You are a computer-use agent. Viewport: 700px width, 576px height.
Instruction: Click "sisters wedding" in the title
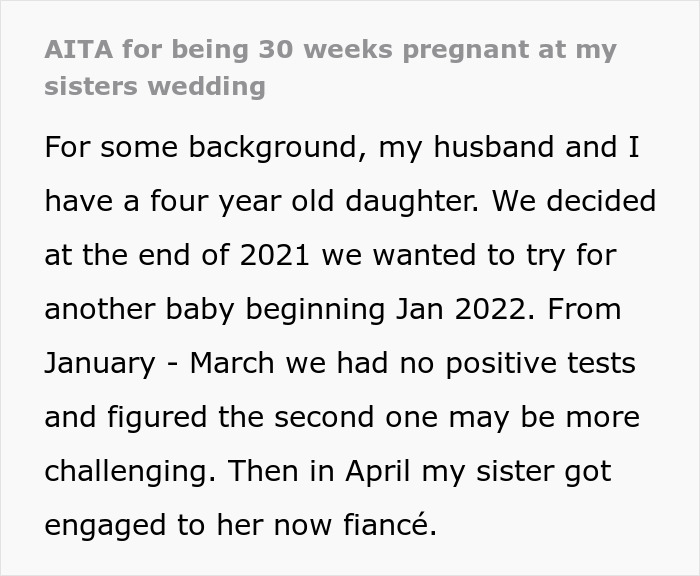[155, 86]
